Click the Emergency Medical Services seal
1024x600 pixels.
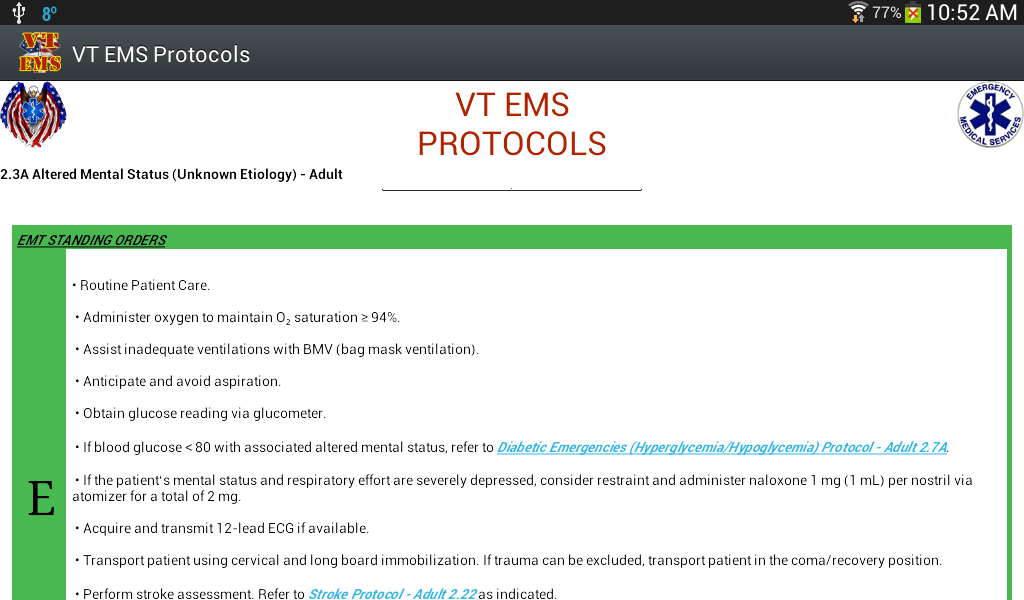(x=989, y=114)
